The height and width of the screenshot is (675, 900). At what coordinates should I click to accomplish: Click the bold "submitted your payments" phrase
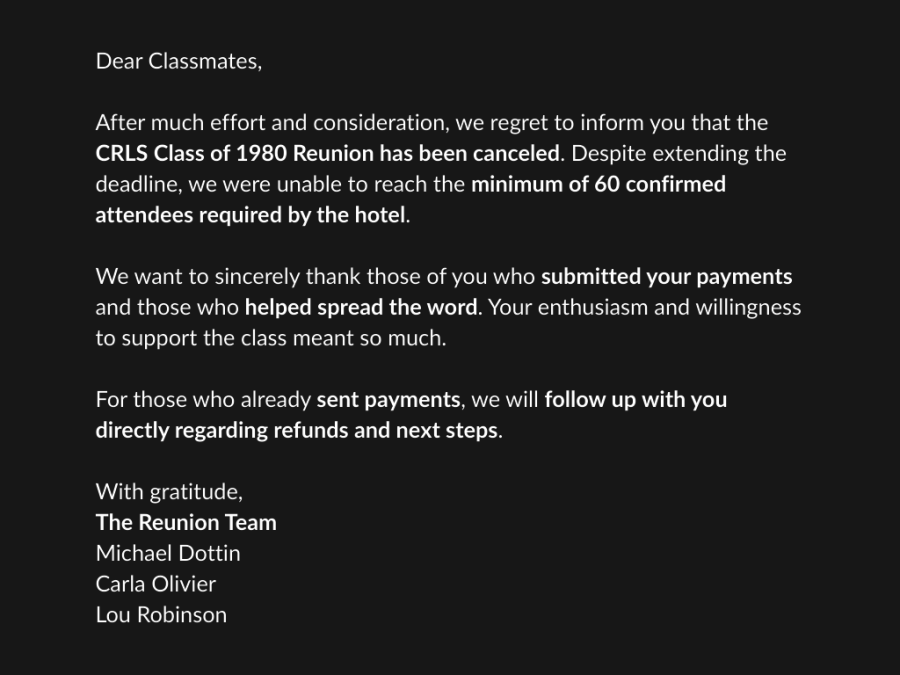pos(666,277)
